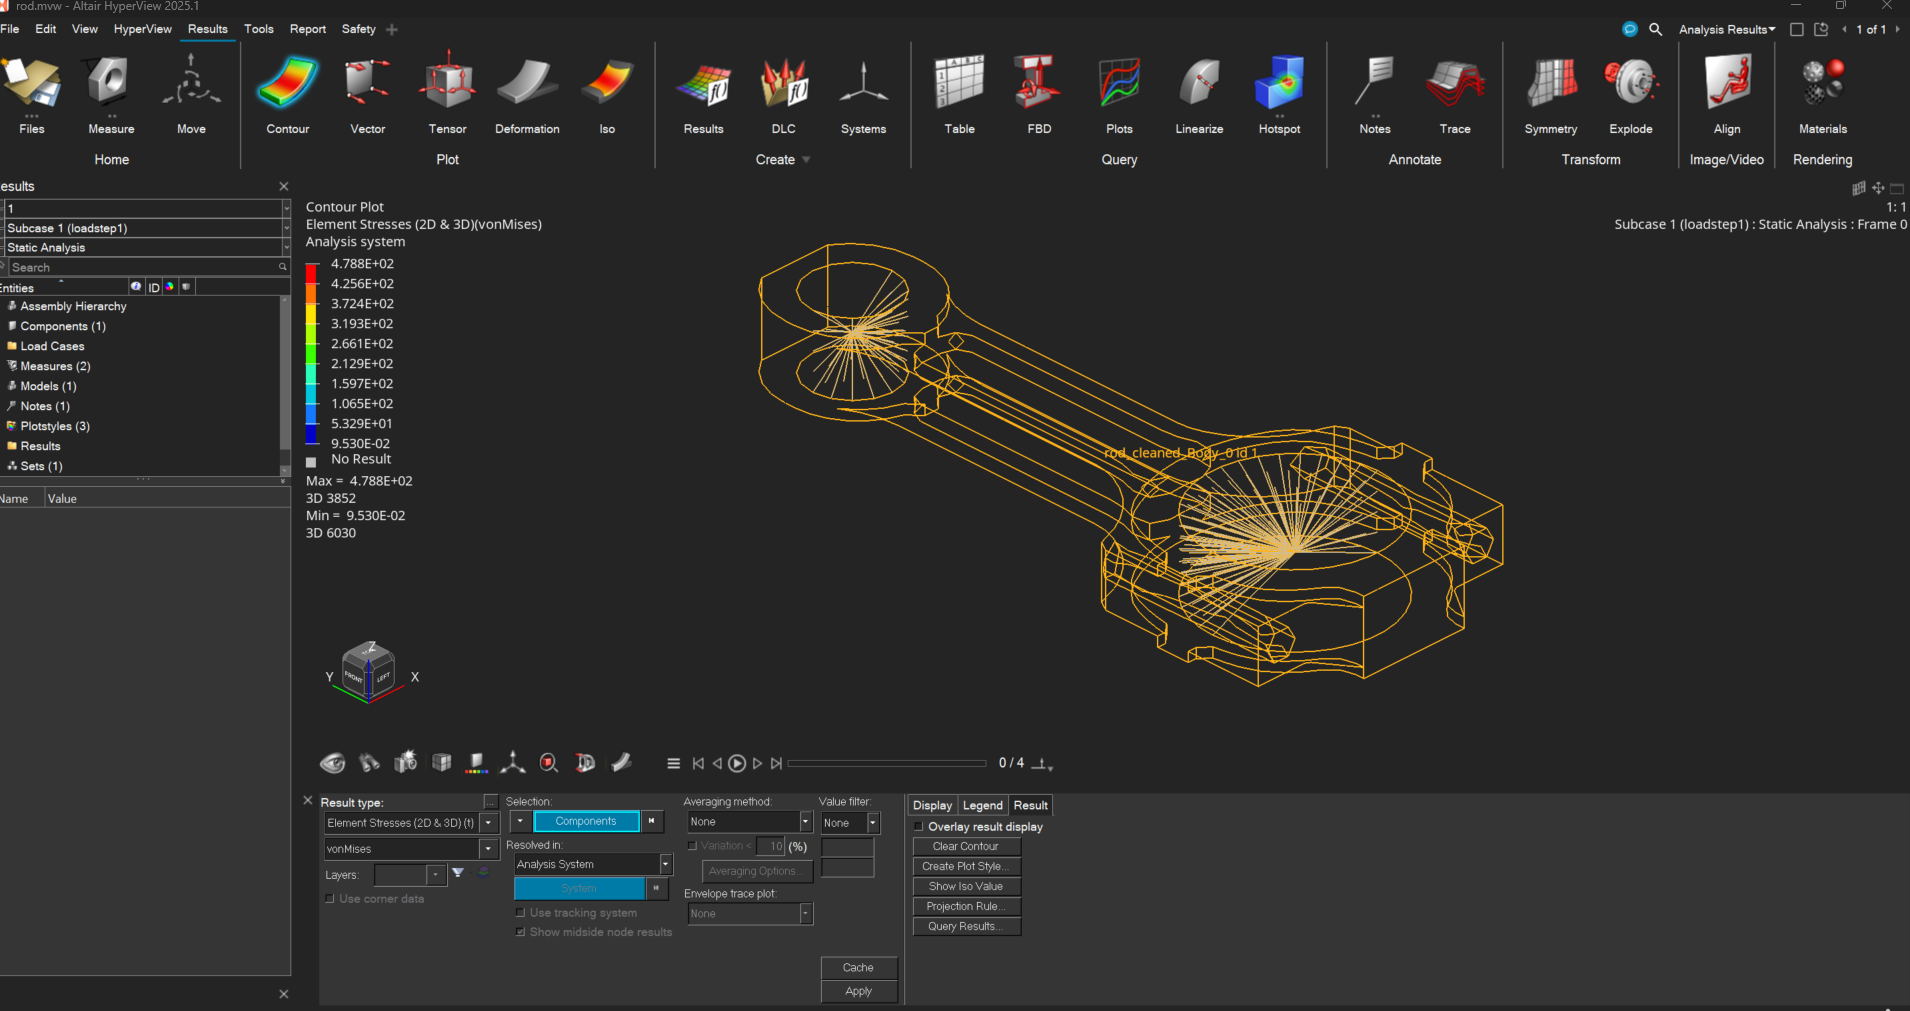
Task: Click the Apply button
Action: pos(858,992)
